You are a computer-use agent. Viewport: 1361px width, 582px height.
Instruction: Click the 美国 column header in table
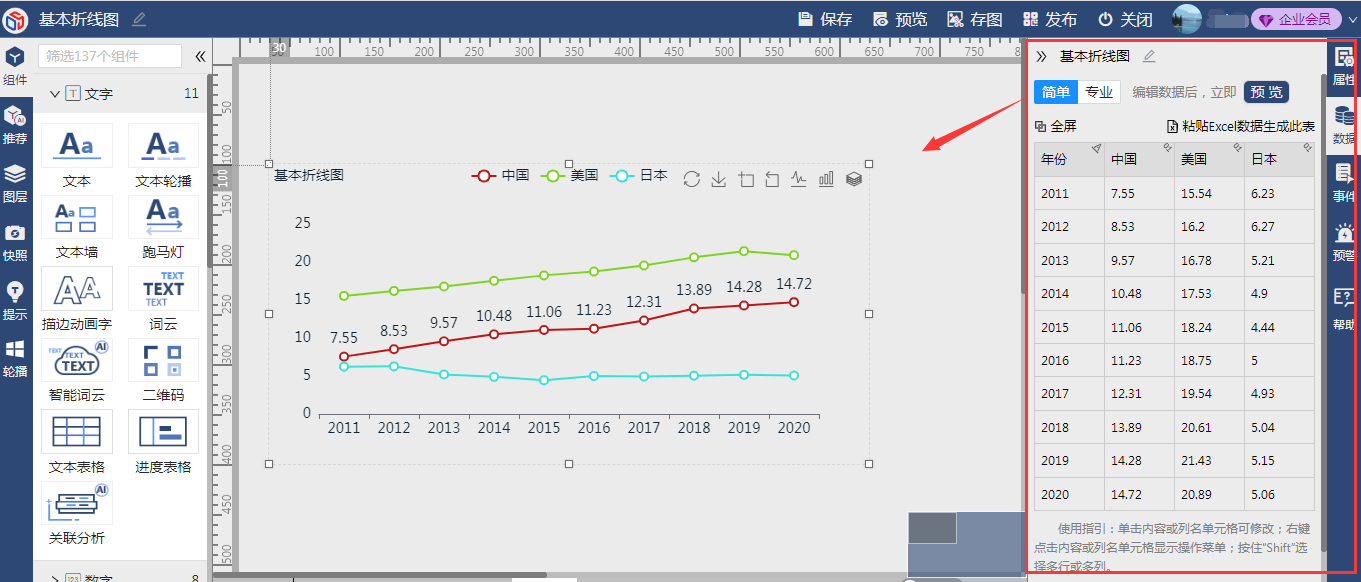[x=1209, y=159]
